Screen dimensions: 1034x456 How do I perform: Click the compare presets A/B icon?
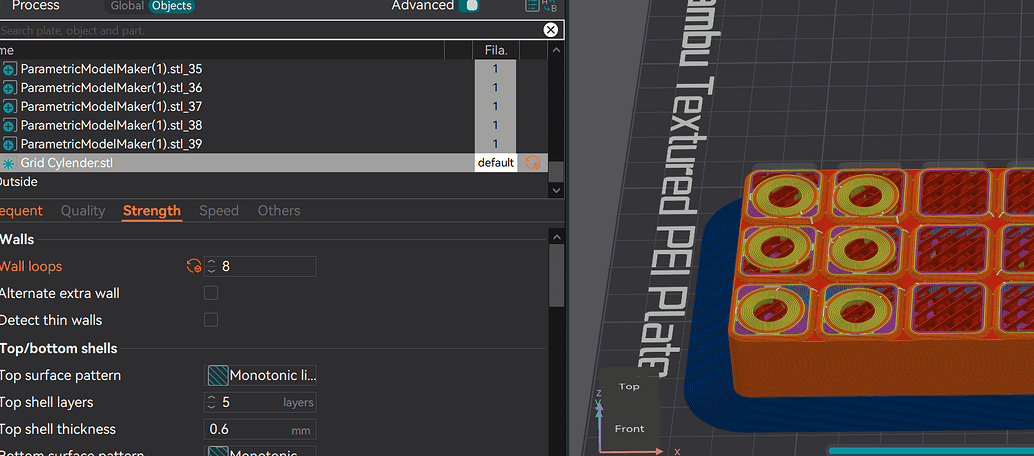tap(549, 5)
